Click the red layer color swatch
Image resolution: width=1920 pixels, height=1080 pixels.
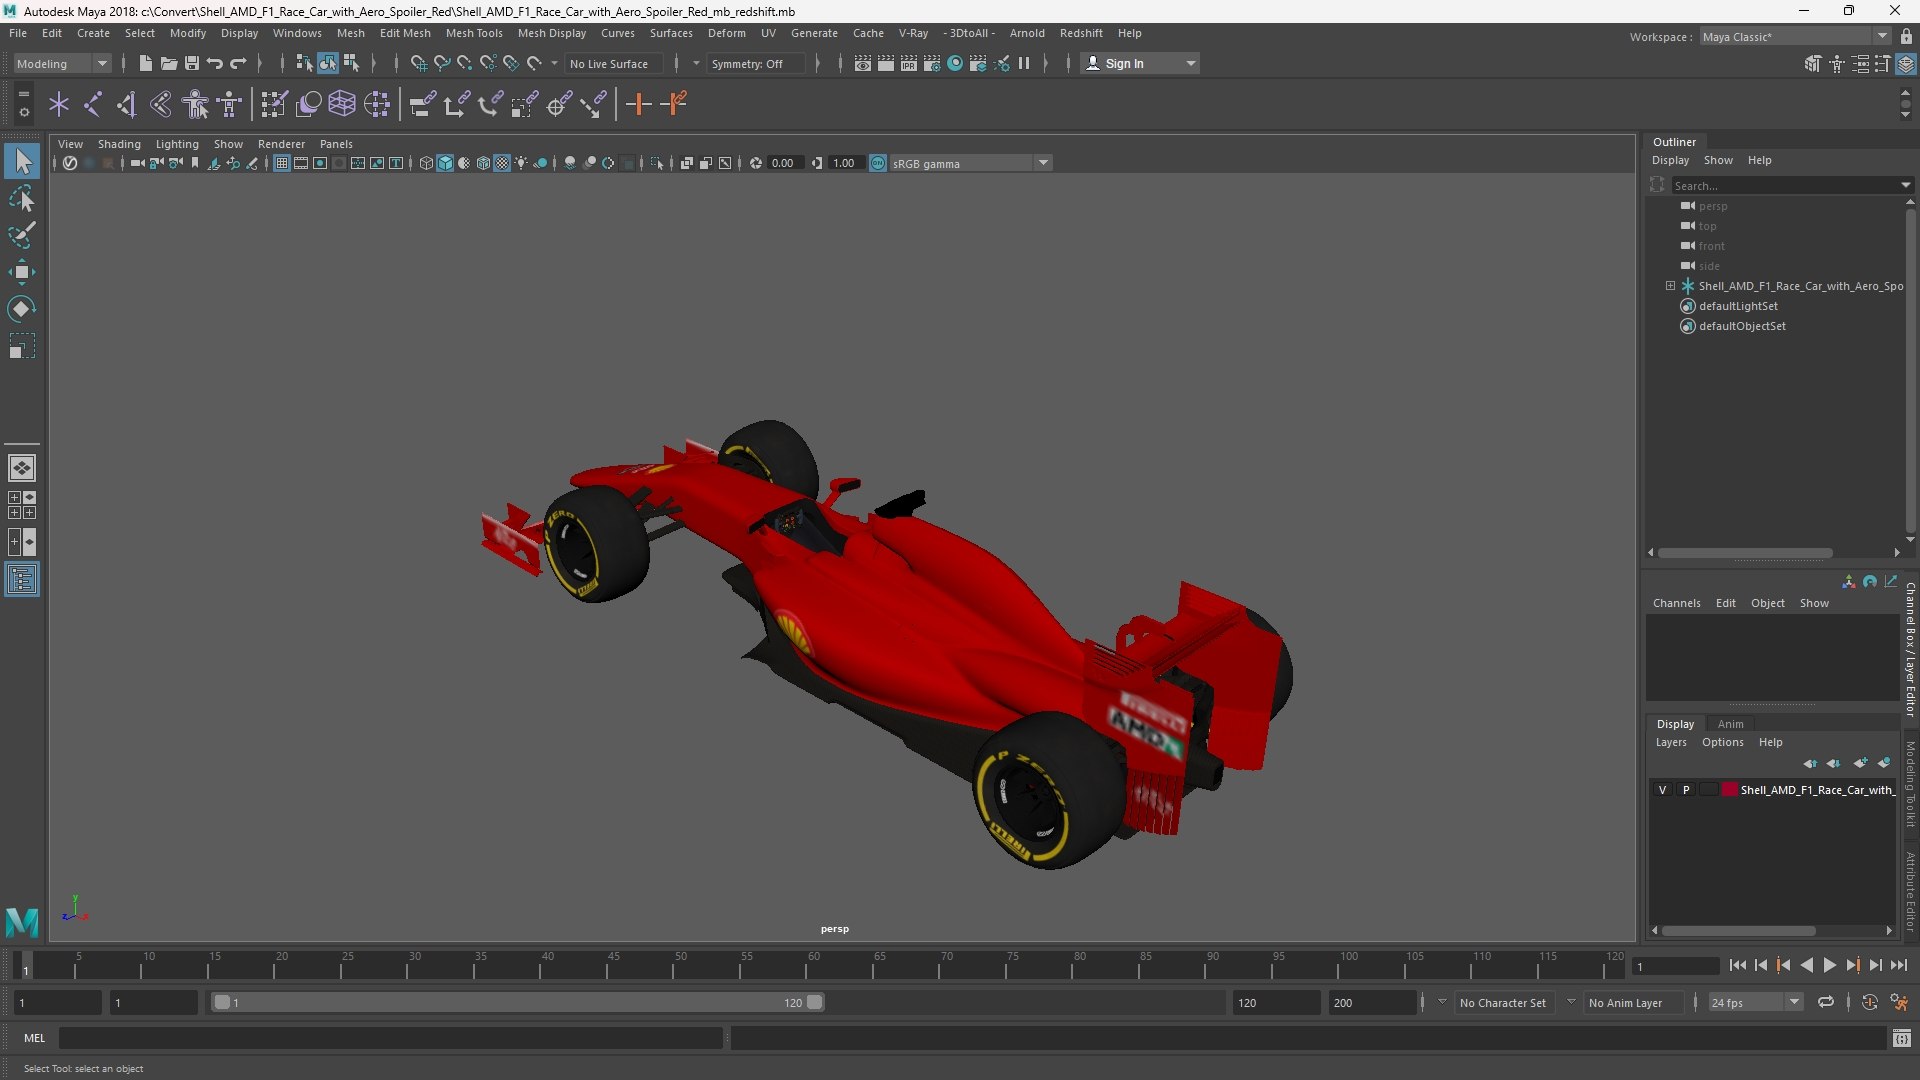tap(1729, 790)
